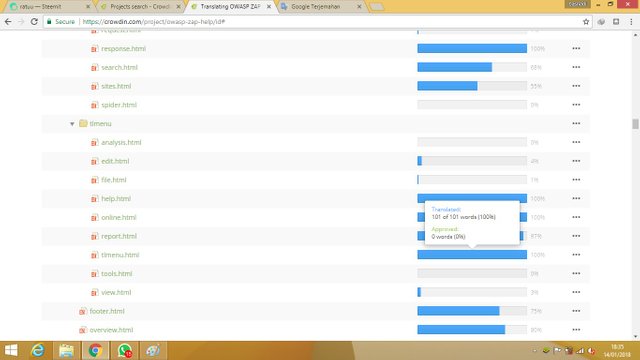
Task: Open the Chrome three-dot menu
Action: point(631,22)
